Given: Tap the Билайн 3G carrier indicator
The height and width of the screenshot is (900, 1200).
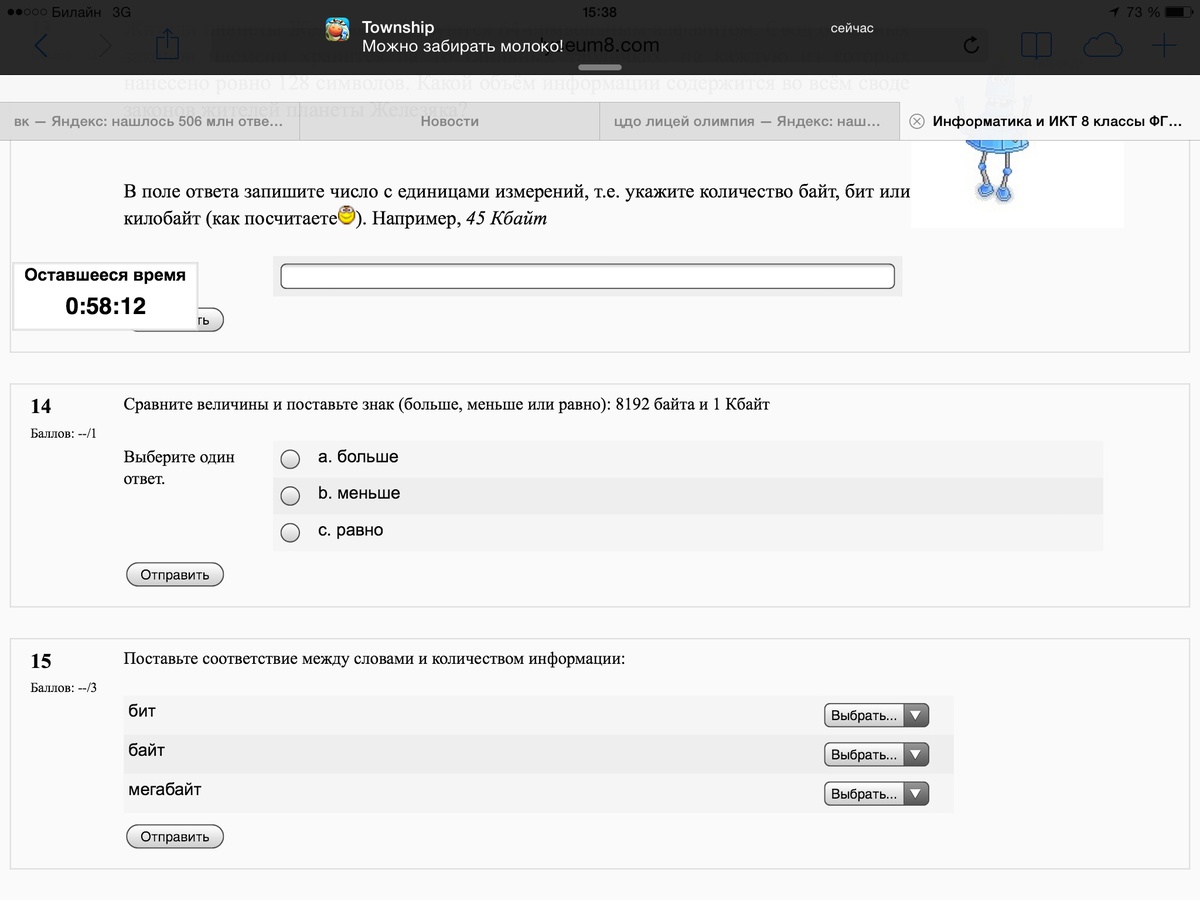Looking at the screenshot, I should click(x=67, y=12).
